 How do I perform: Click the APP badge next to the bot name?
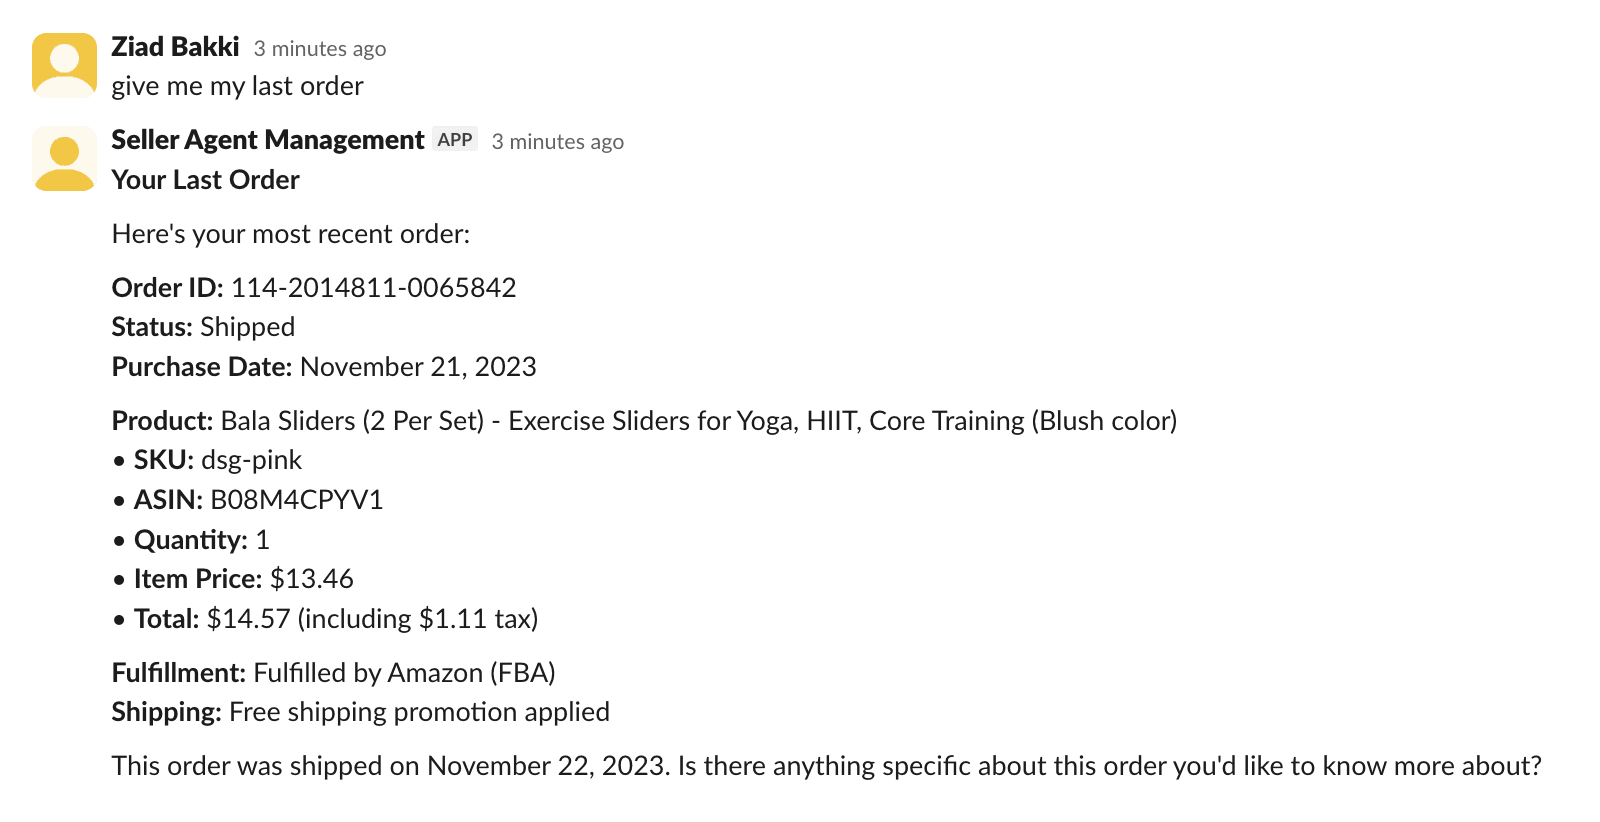point(455,140)
